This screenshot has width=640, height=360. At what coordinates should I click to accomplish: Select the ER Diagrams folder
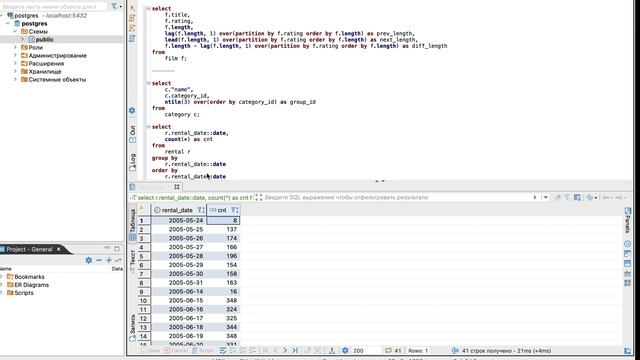pos(31,285)
